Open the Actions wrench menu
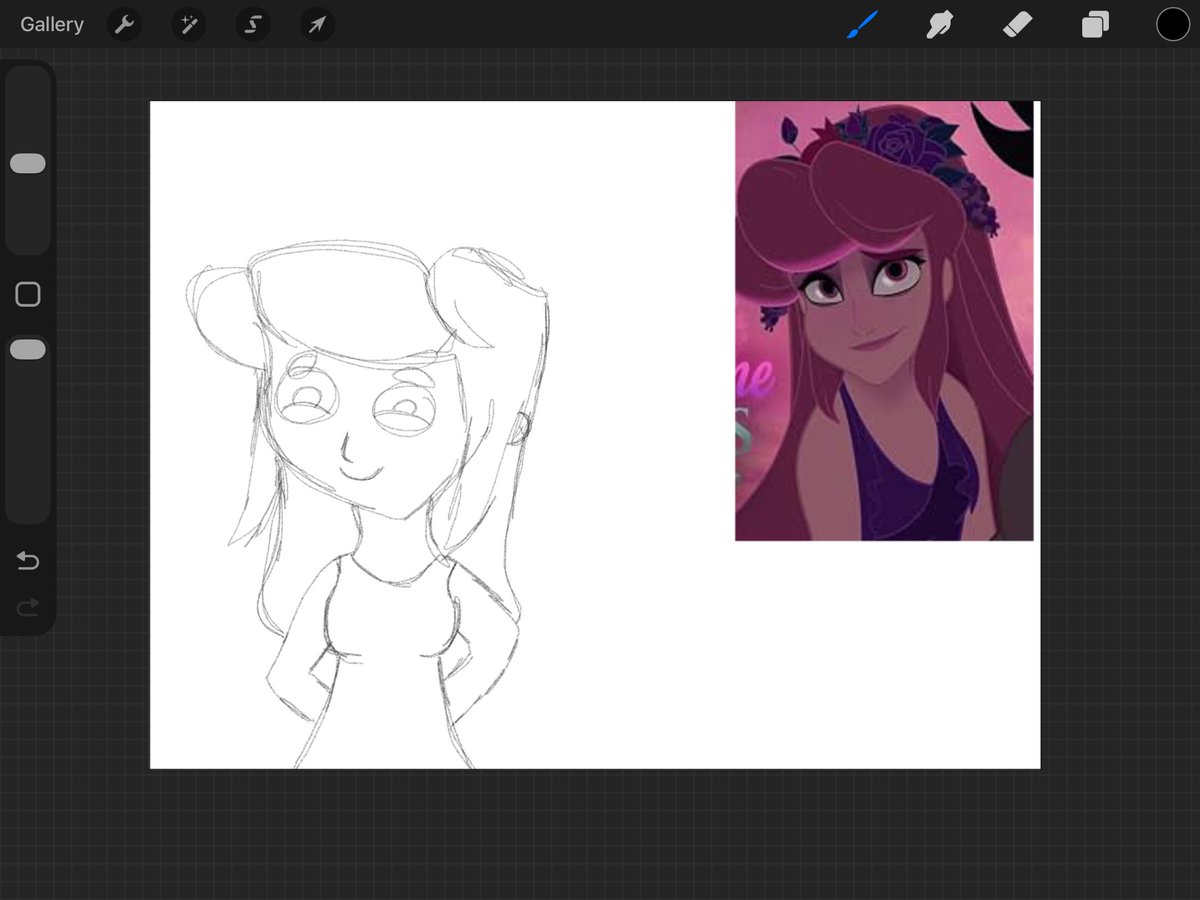The height and width of the screenshot is (900, 1200). click(124, 24)
